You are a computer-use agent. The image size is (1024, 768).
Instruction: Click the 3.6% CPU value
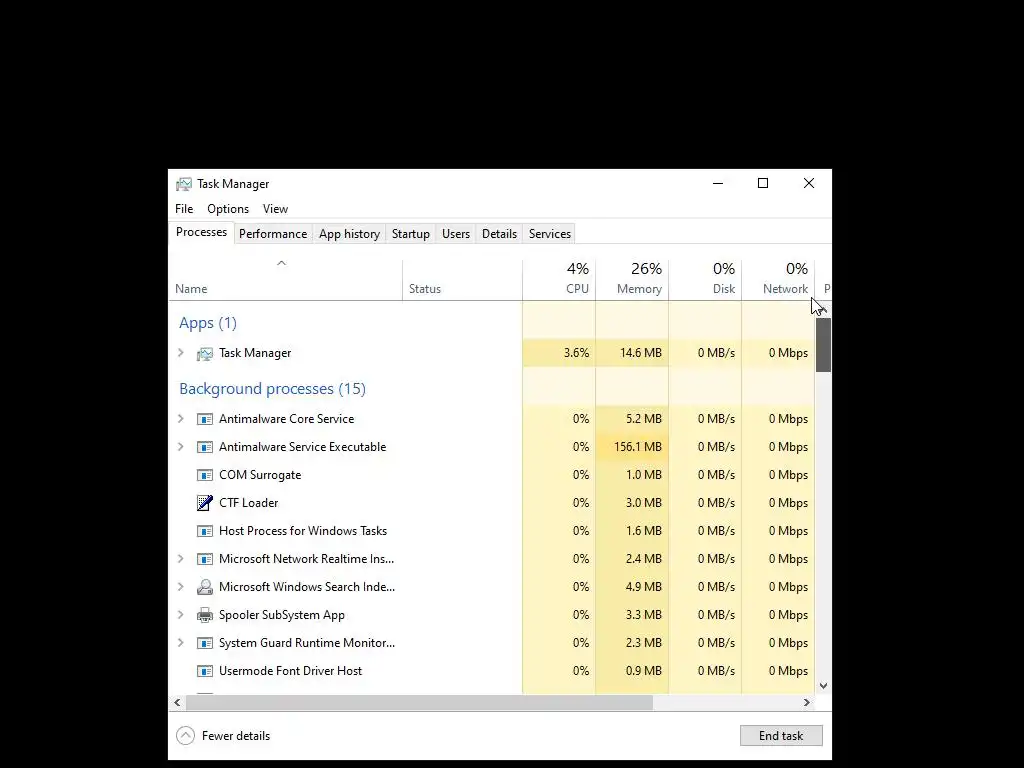pos(577,353)
